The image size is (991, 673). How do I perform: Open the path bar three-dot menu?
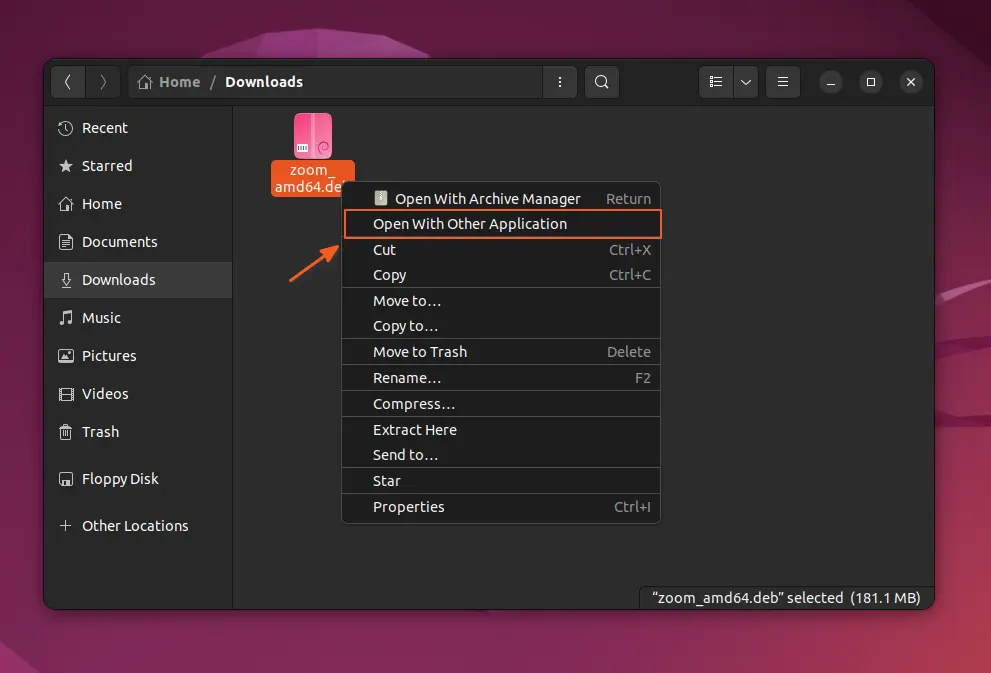pos(559,82)
